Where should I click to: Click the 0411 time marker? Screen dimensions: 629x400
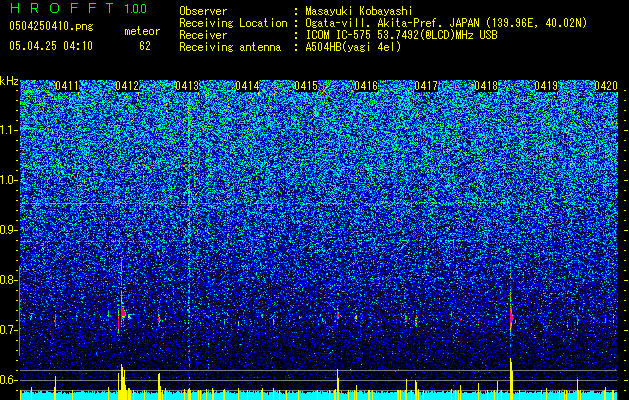point(67,86)
